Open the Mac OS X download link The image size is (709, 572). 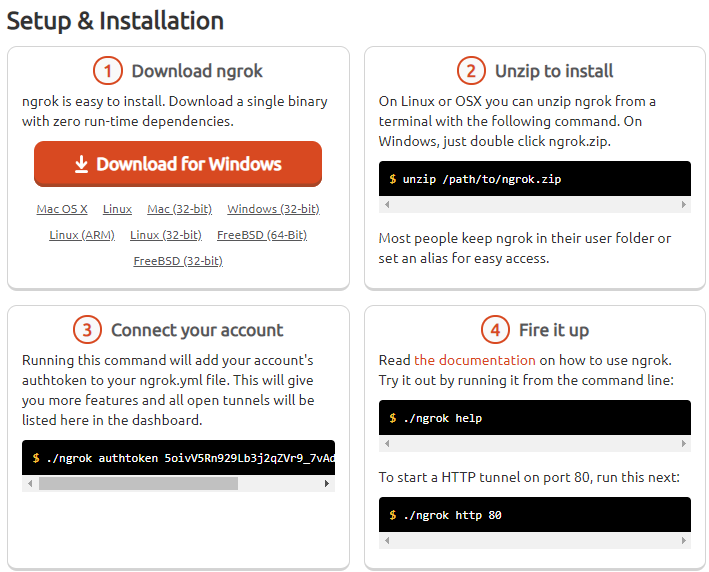click(x=62, y=209)
